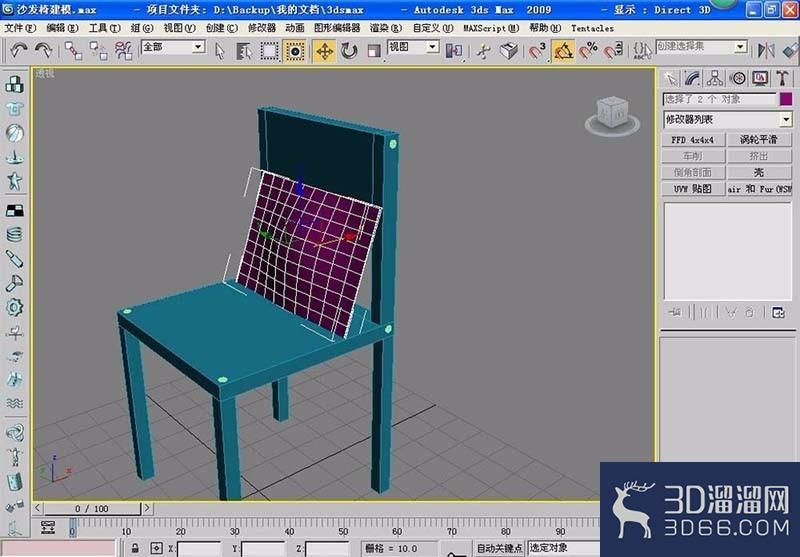Apply the FFD 4x4x4 modifier button

tap(693, 139)
